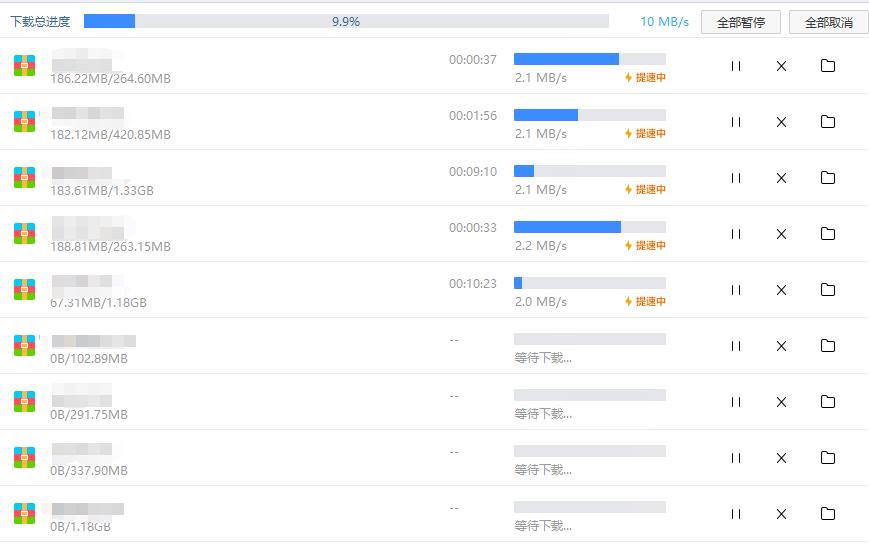
Task: Cancel the 182.12MB/420.85MB download
Action: tap(782, 122)
